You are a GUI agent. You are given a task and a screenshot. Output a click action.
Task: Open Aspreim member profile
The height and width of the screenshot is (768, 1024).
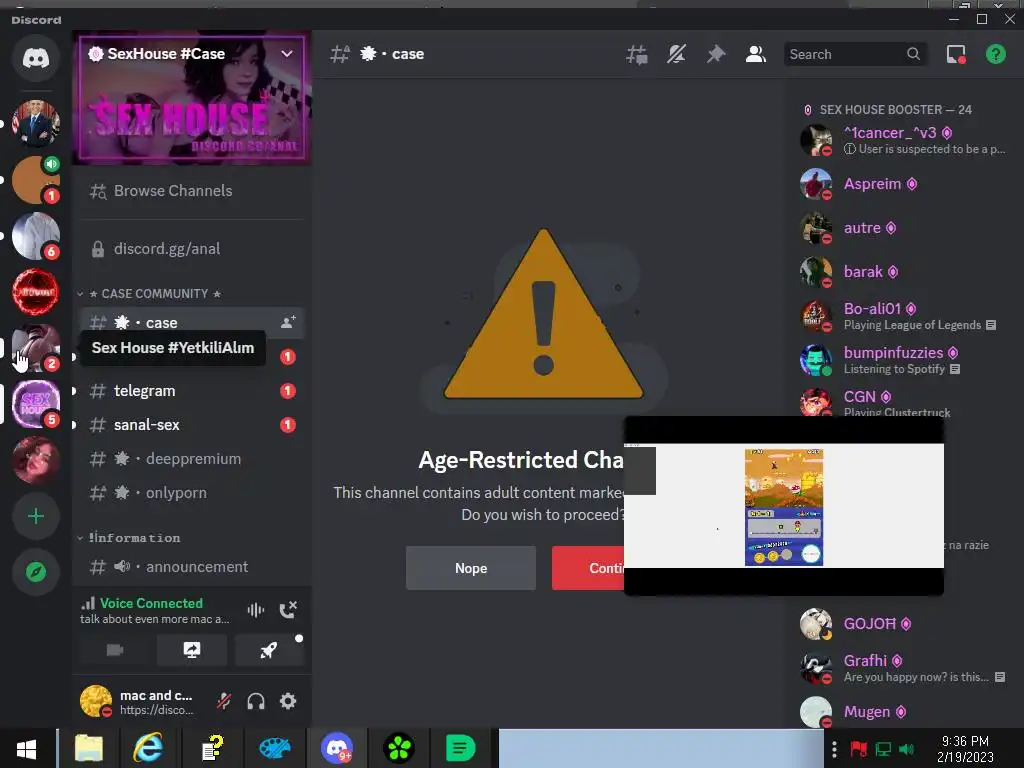pos(904,184)
